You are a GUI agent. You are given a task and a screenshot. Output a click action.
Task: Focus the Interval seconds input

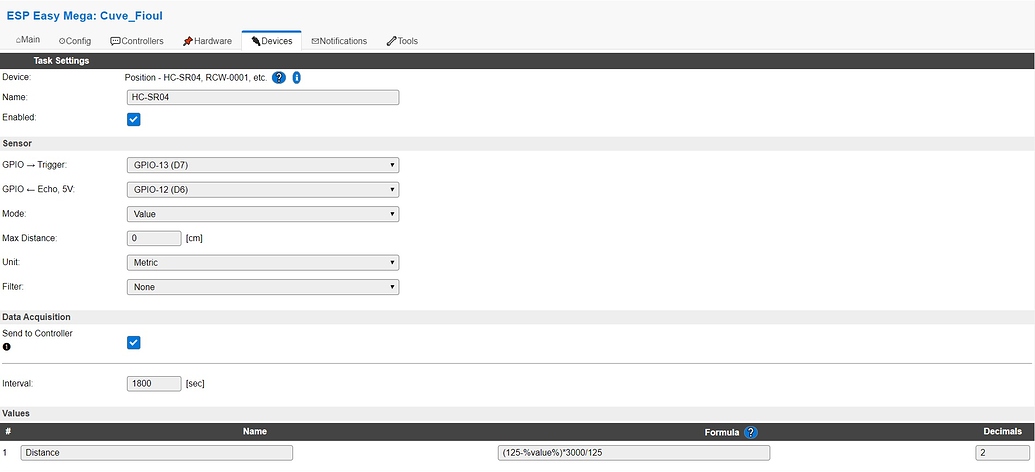155,383
